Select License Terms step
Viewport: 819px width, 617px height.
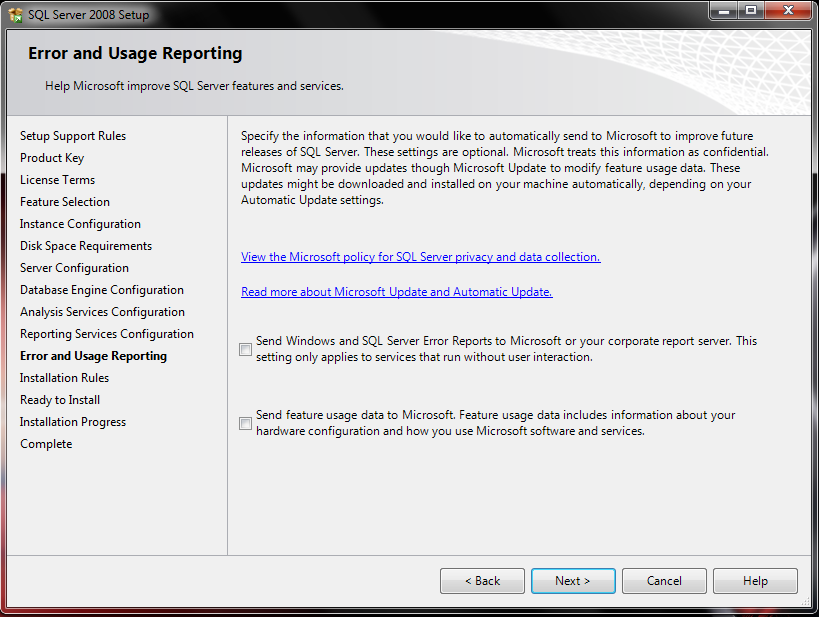[57, 180]
